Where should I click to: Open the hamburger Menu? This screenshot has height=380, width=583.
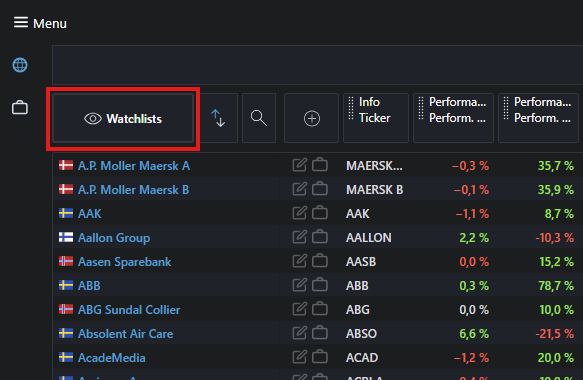(40, 23)
